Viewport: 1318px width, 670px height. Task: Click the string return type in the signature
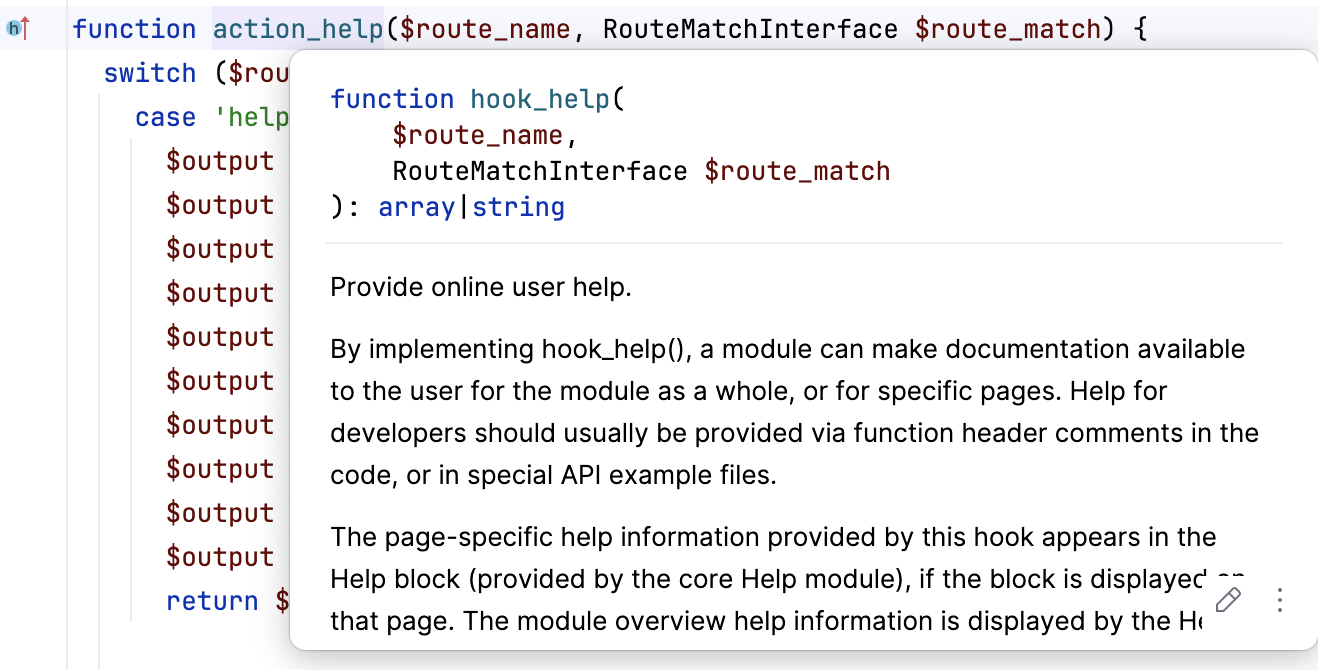[518, 206]
